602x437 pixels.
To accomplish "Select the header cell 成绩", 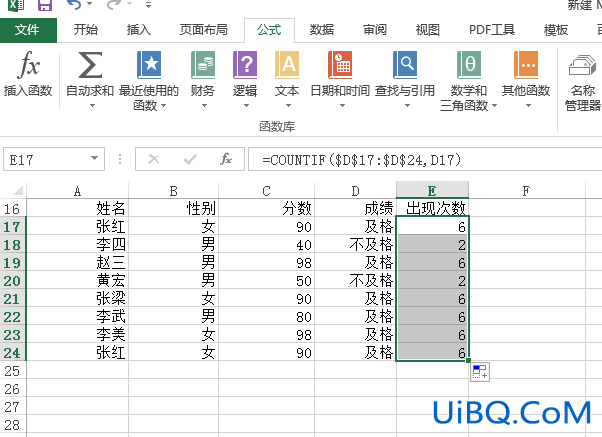I will coord(356,208).
